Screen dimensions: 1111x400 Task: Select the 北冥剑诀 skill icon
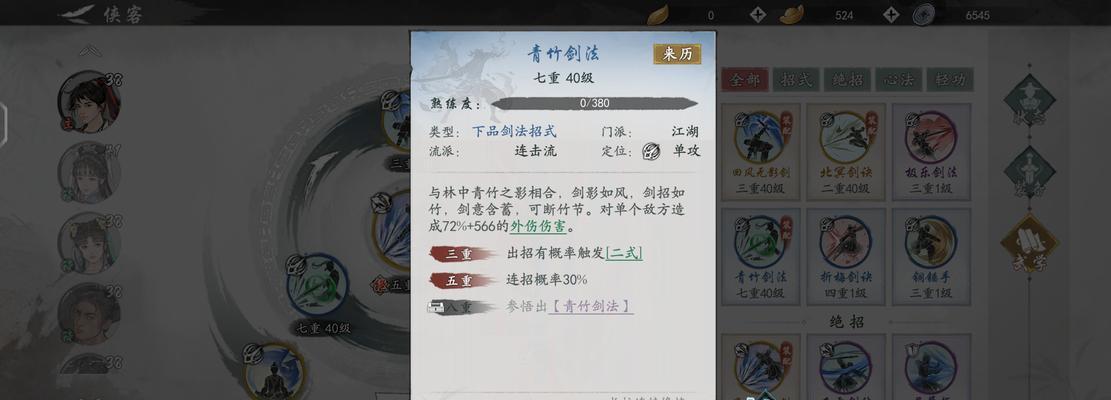coord(846,137)
